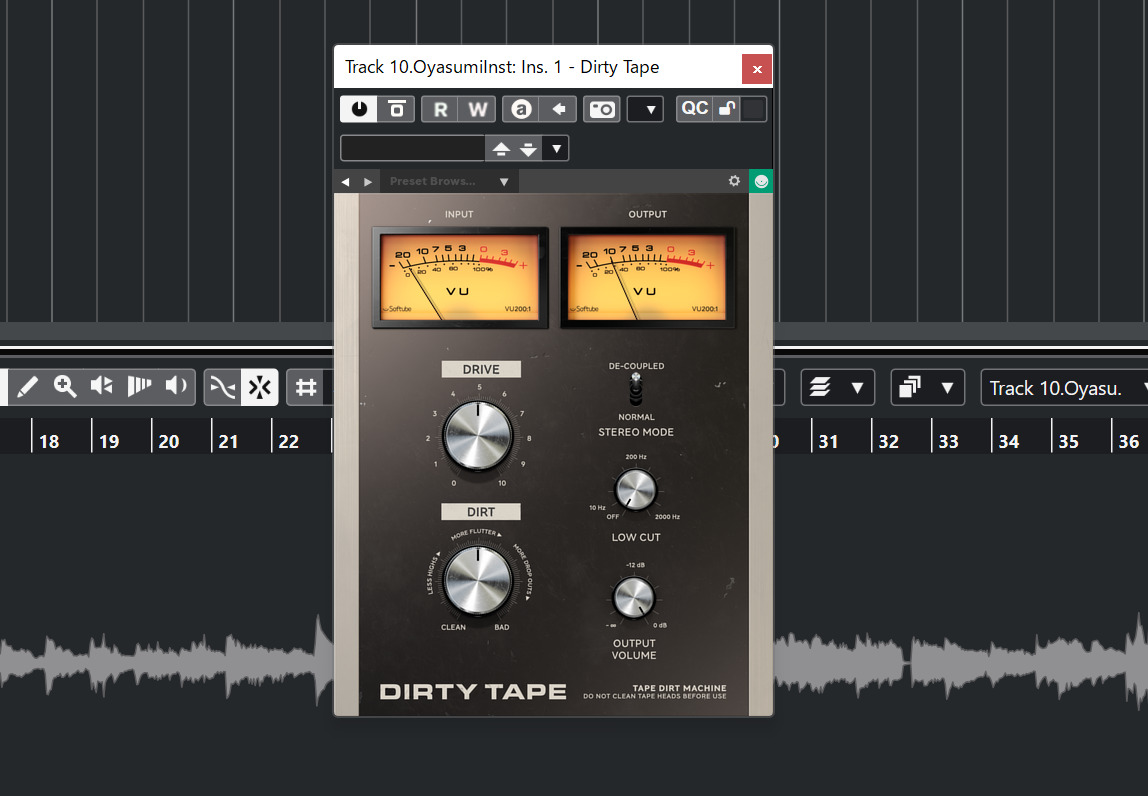Load the previous program with the up arrow

tap(501, 149)
